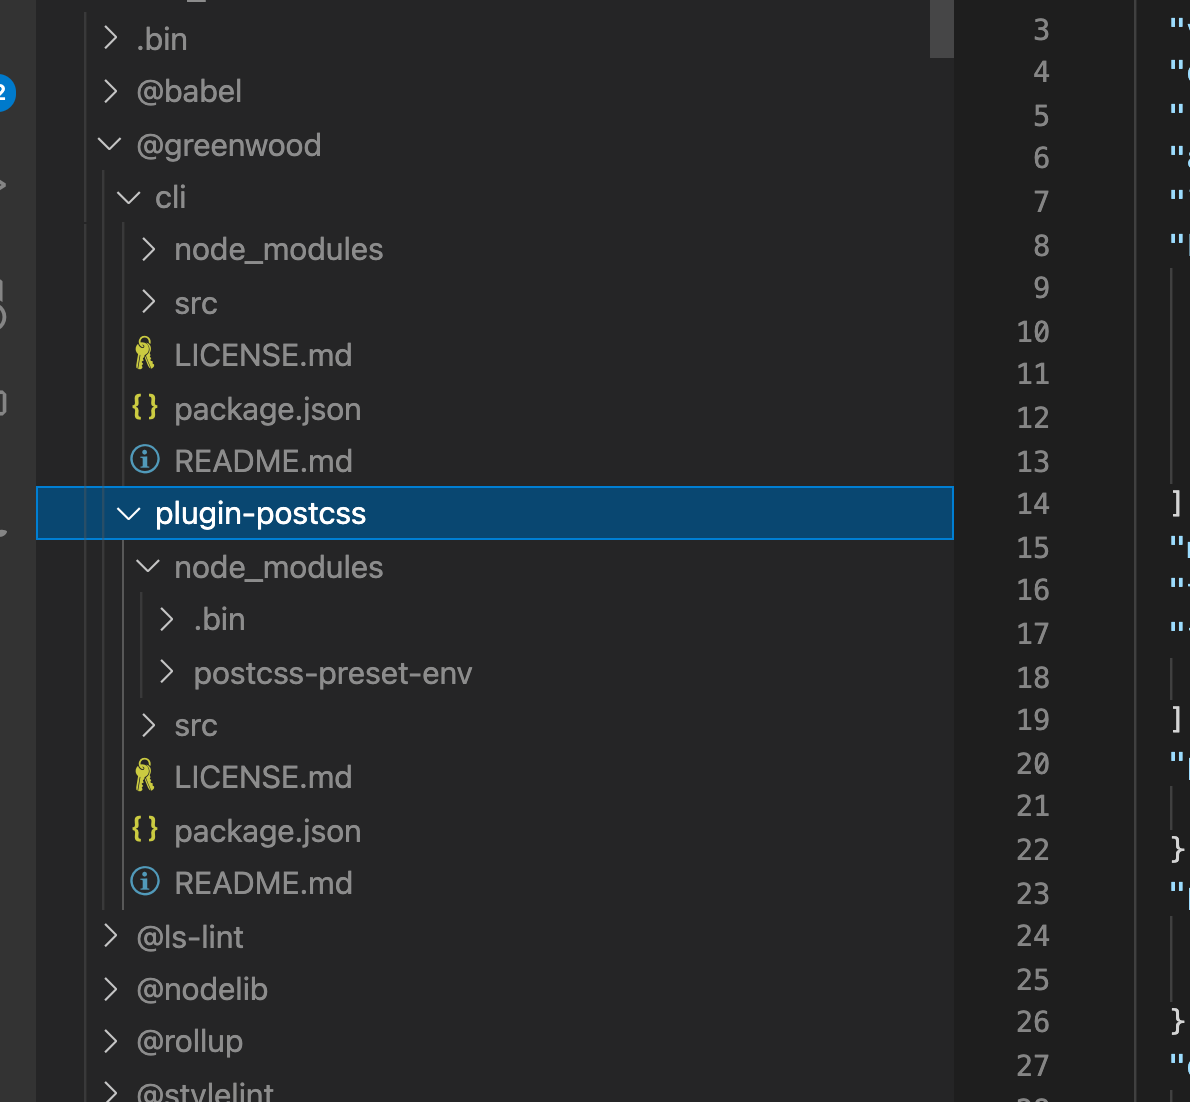Click the blue badge in the activity bar

point(5,92)
